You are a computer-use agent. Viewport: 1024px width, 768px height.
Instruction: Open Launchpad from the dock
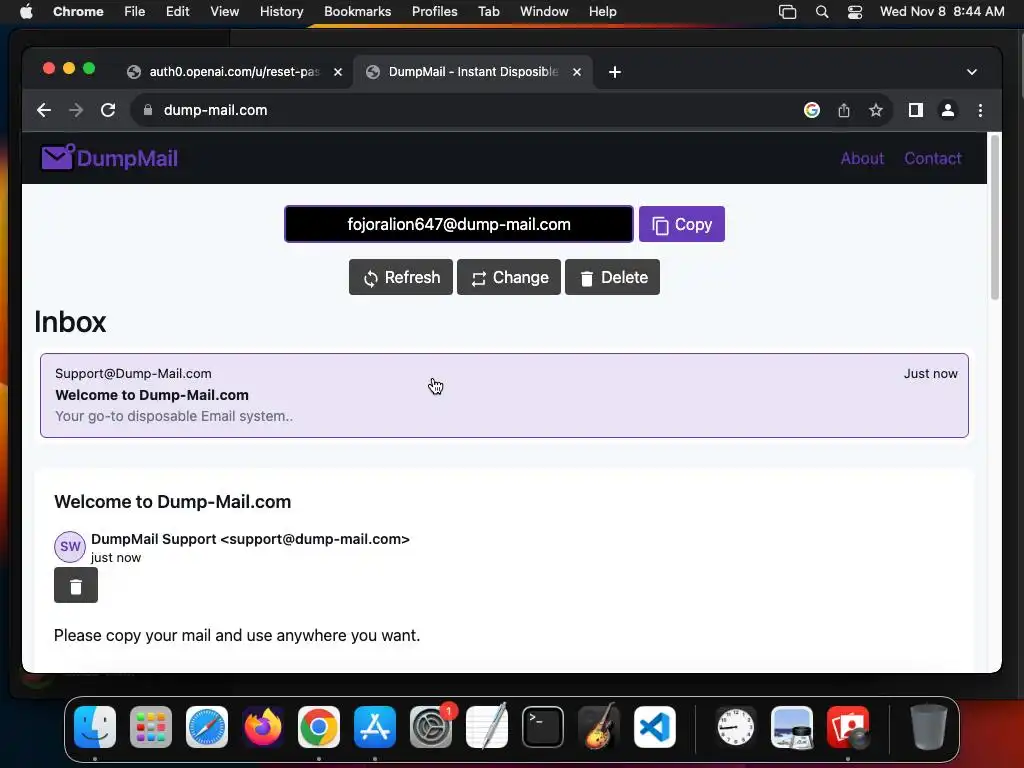(x=151, y=727)
